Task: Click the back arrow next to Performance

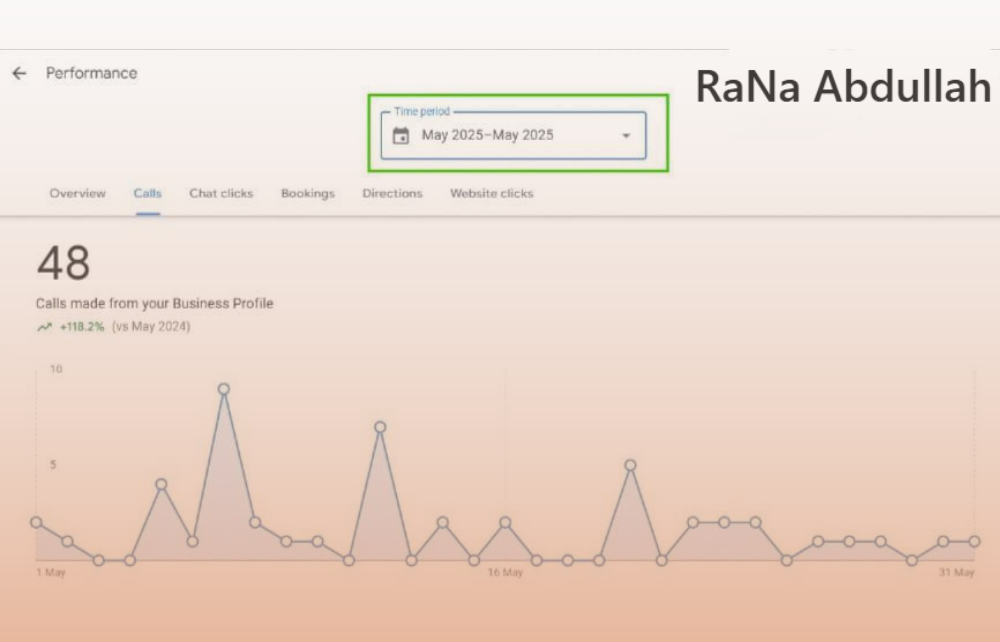Action: point(19,73)
